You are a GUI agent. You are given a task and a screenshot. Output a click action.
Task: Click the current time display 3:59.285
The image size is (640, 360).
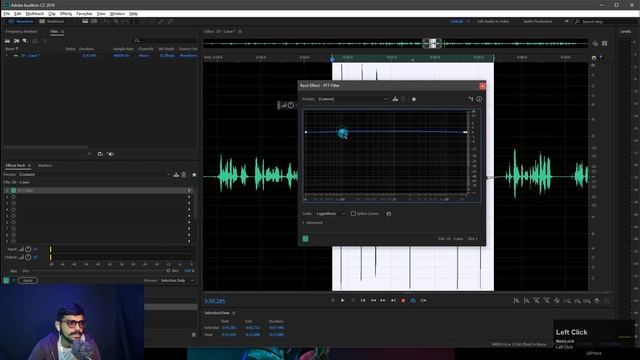[x=215, y=301]
